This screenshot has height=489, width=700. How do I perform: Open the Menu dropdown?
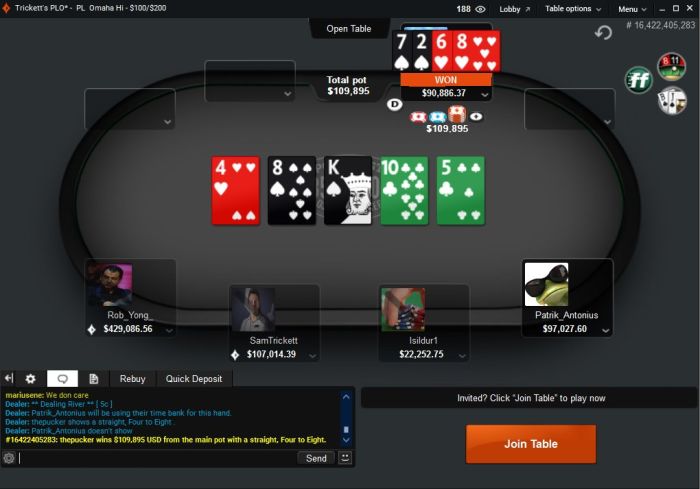tap(632, 9)
